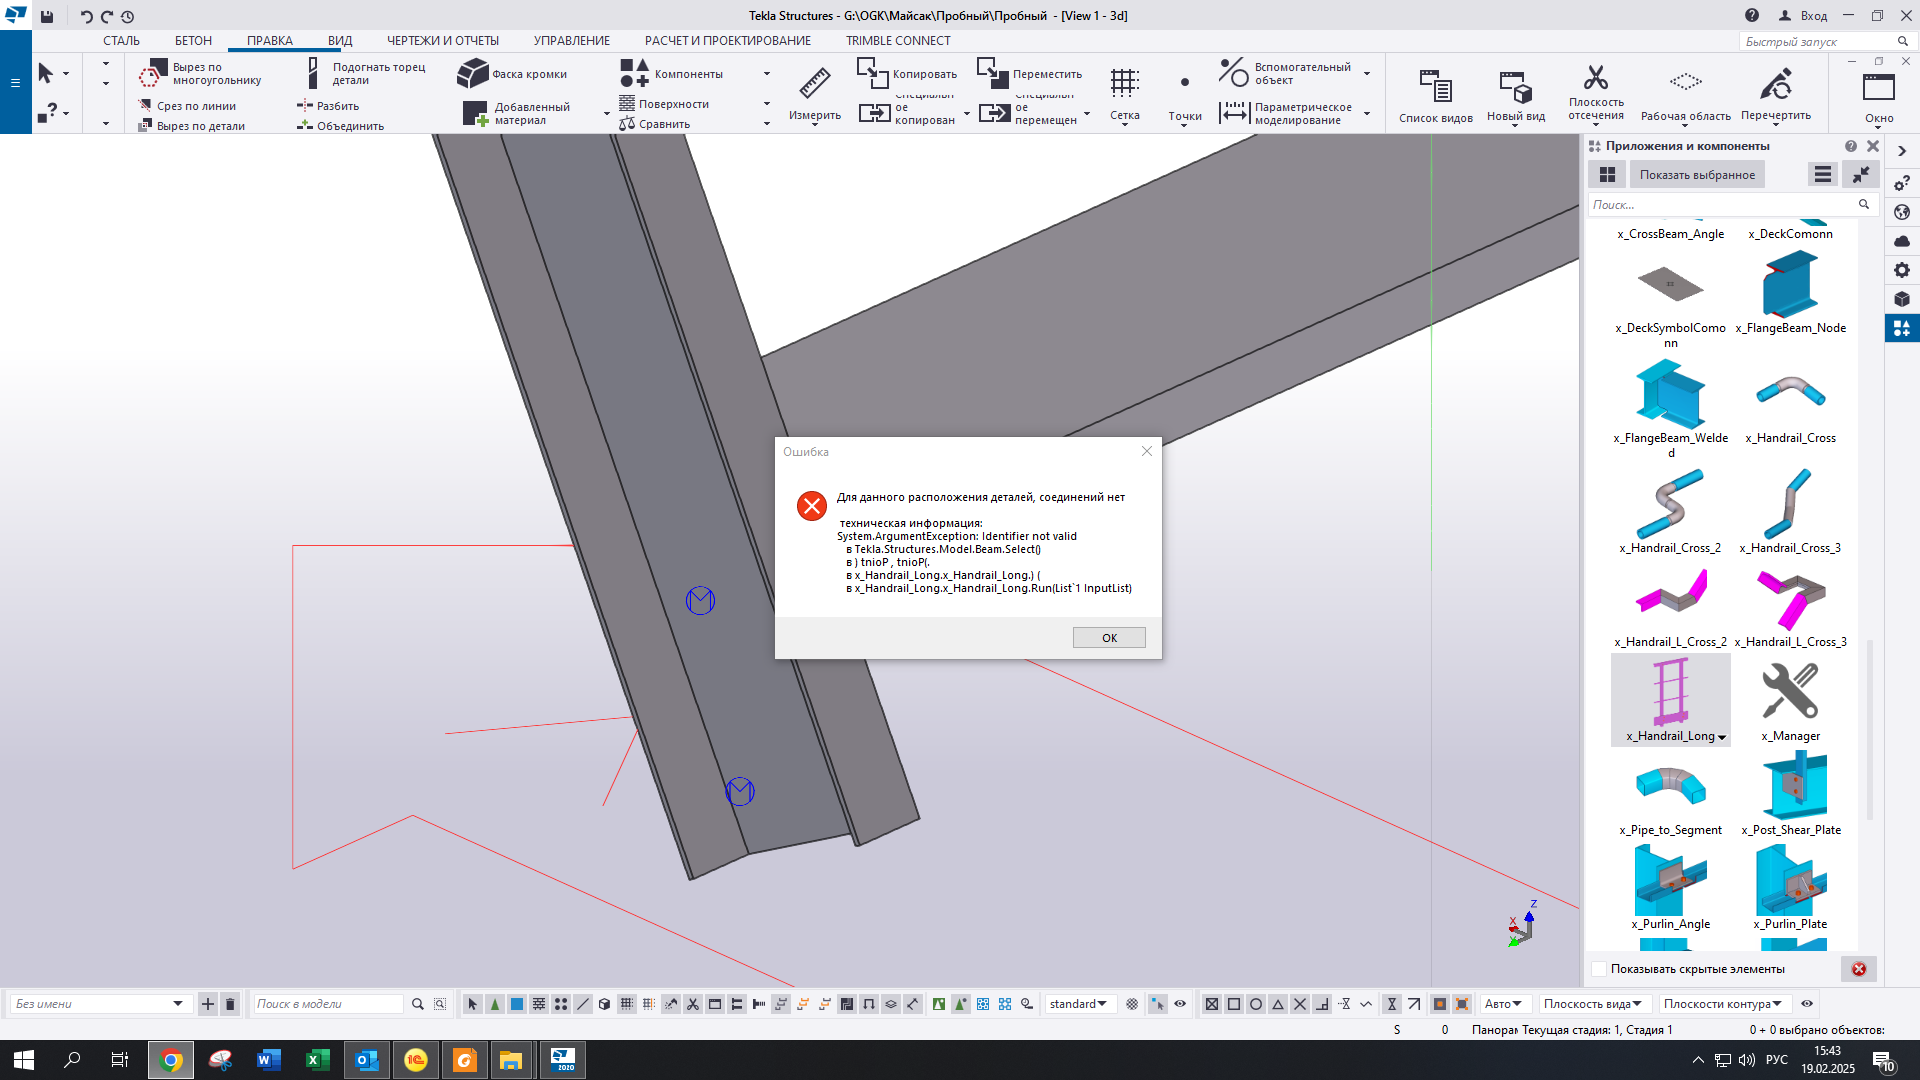The image size is (1920, 1080).
Task: Open the View list (Список видов) icon
Action: [1435, 86]
